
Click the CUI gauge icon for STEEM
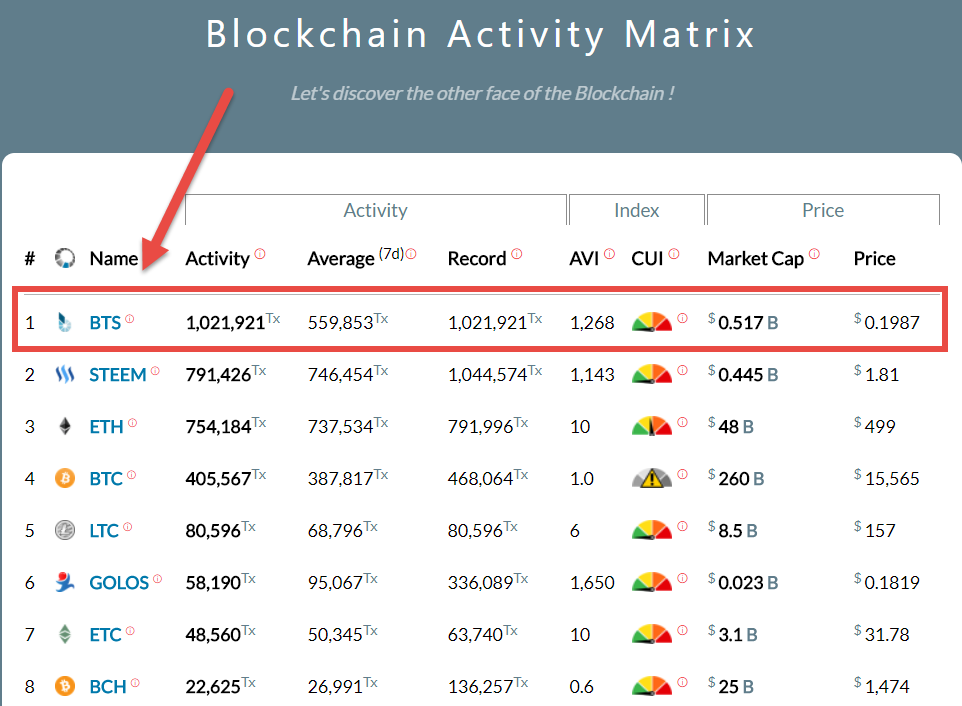(x=652, y=374)
